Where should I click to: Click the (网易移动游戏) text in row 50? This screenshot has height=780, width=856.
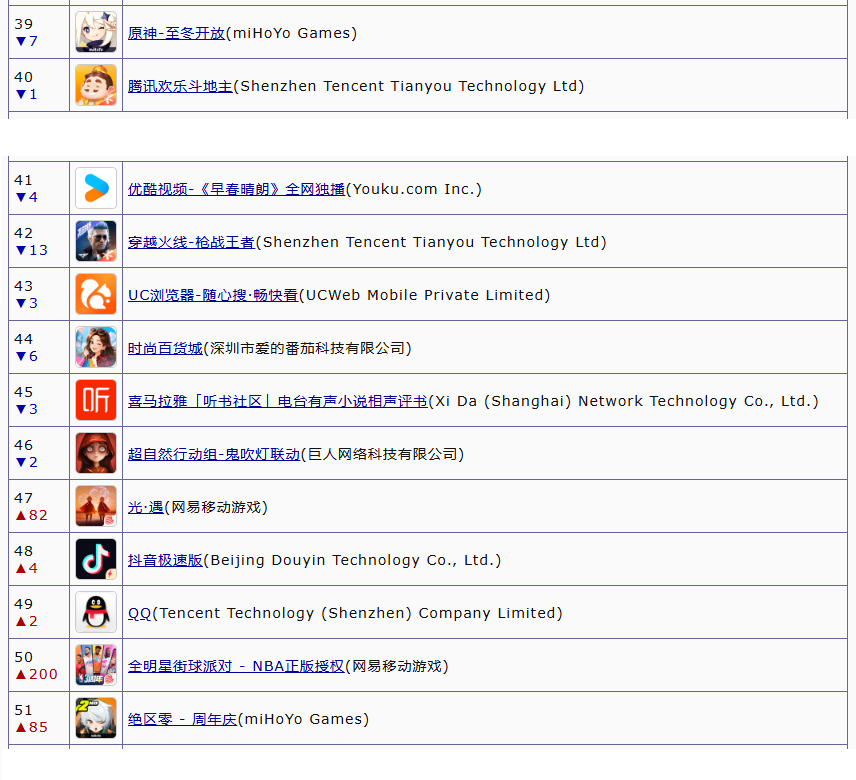pyautogui.click(x=397, y=666)
